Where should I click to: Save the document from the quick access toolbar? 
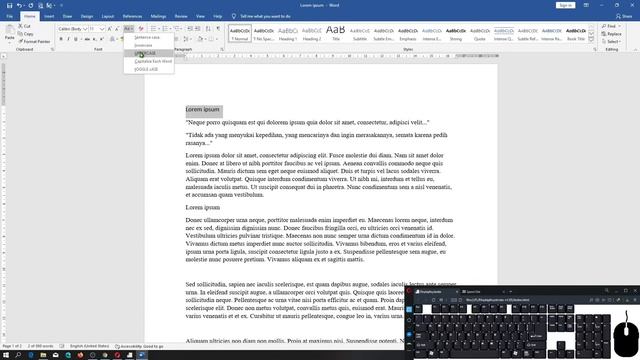coord(9,5)
